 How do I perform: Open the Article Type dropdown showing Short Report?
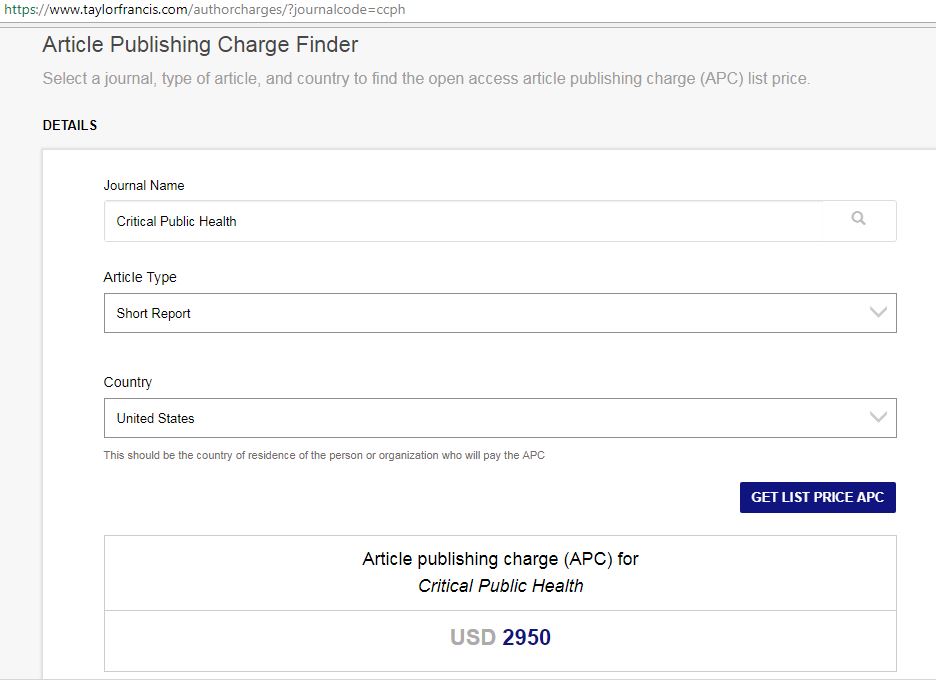click(x=480, y=313)
